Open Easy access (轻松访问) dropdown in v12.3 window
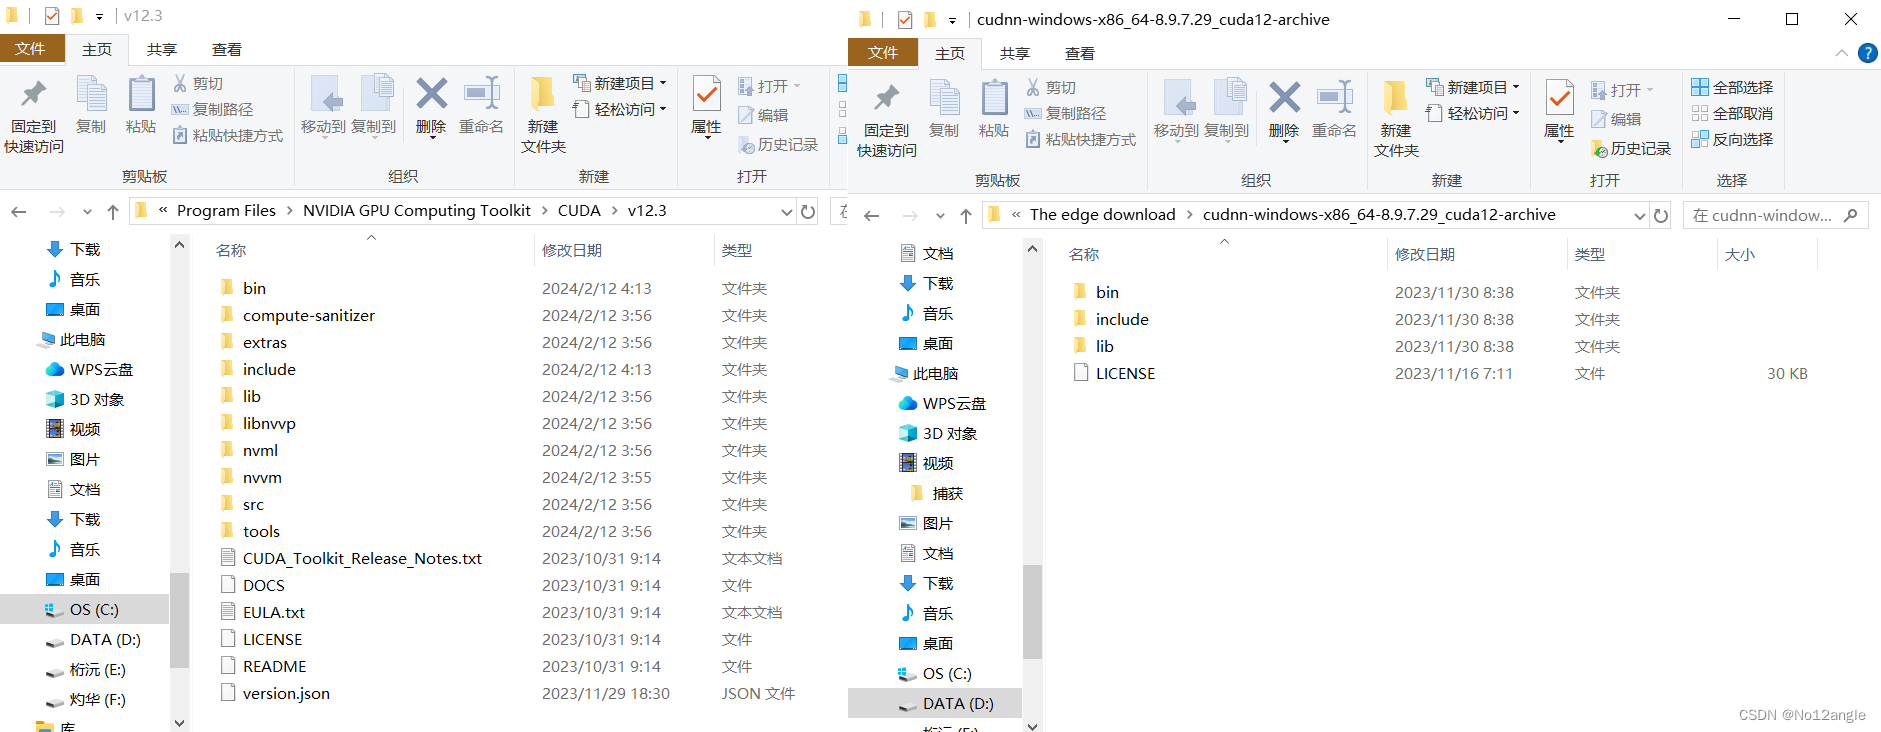 click(x=619, y=109)
